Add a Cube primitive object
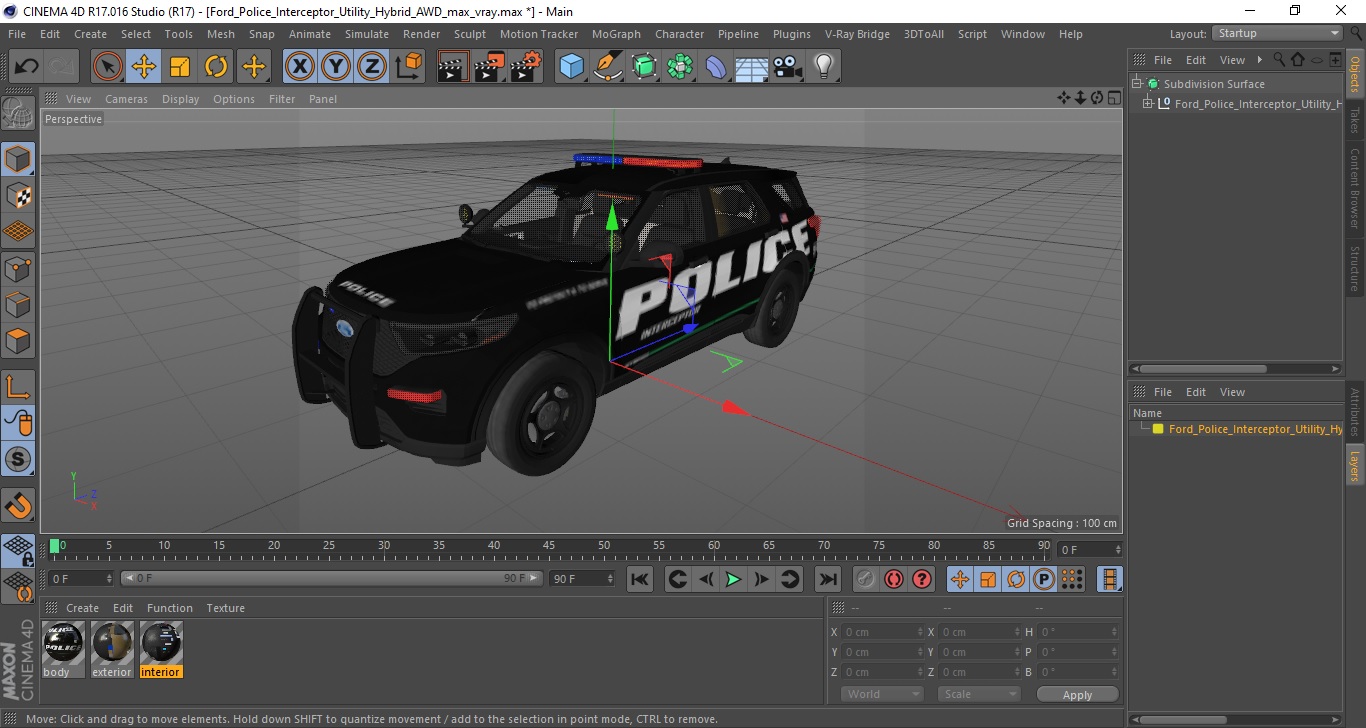The height and width of the screenshot is (728, 1366). click(x=571, y=67)
